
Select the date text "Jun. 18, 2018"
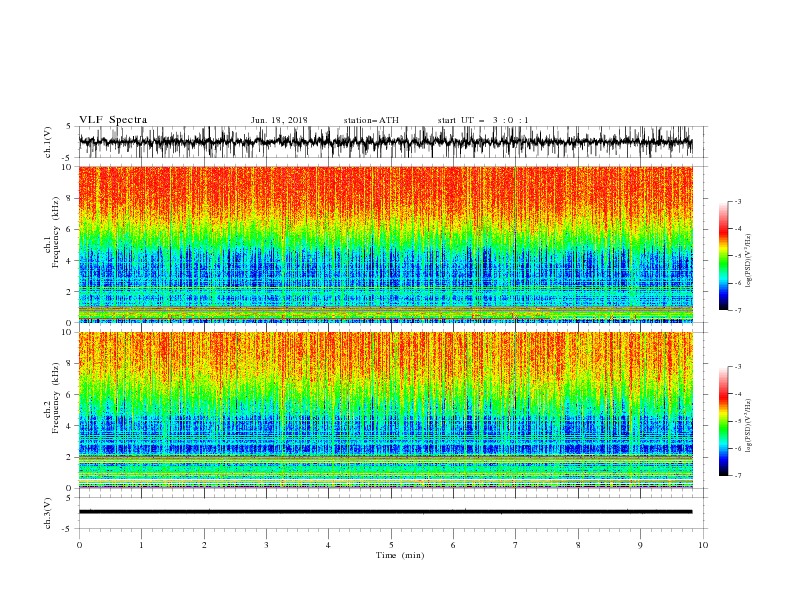click(279, 120)
